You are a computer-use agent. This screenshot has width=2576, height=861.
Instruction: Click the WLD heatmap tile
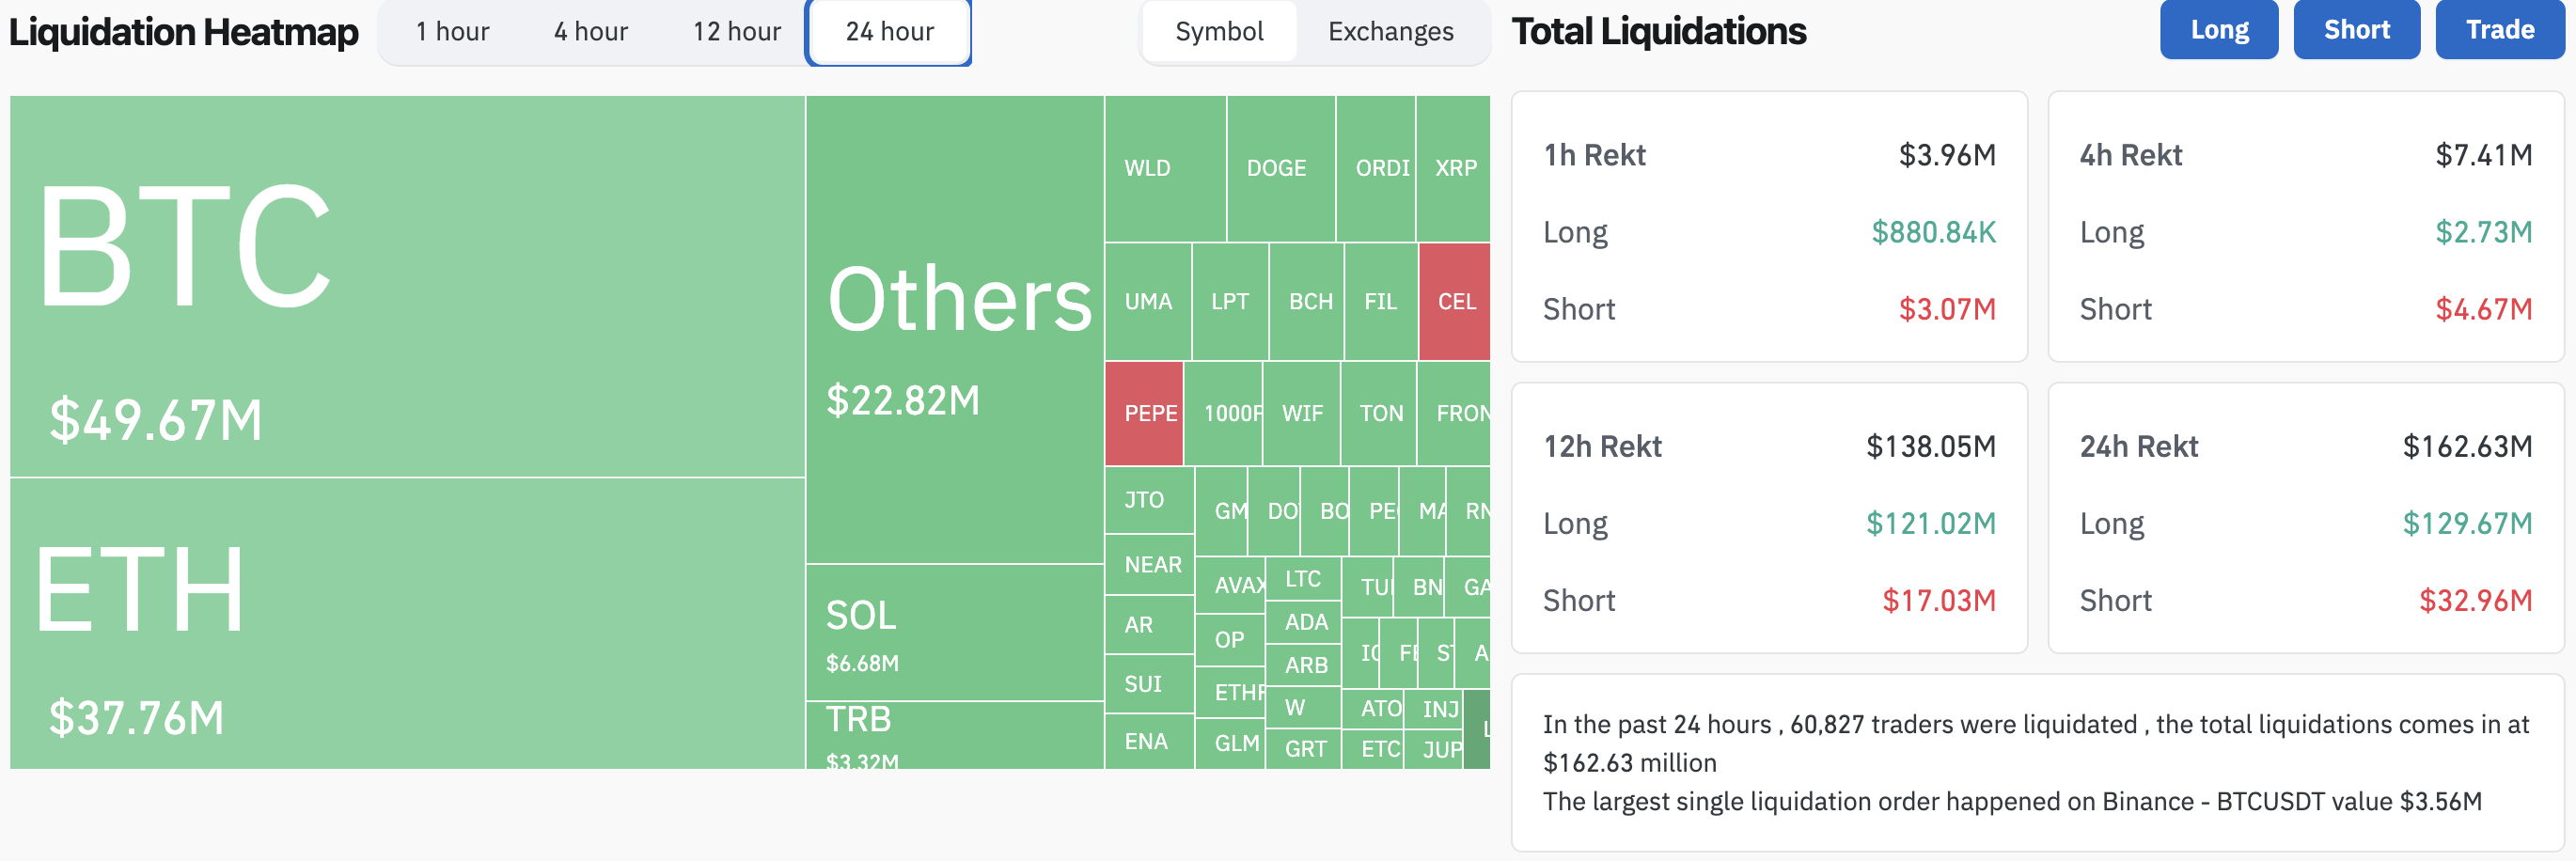click(1164, 168)
